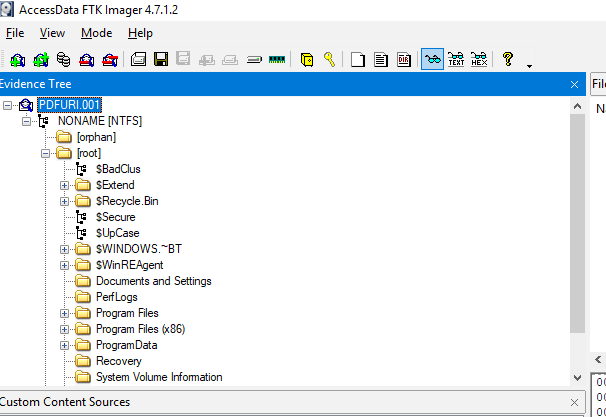Click the grayed Add to Custom Content Image icon
Viewport: 606px width, 417px height.
pos(207,60)
